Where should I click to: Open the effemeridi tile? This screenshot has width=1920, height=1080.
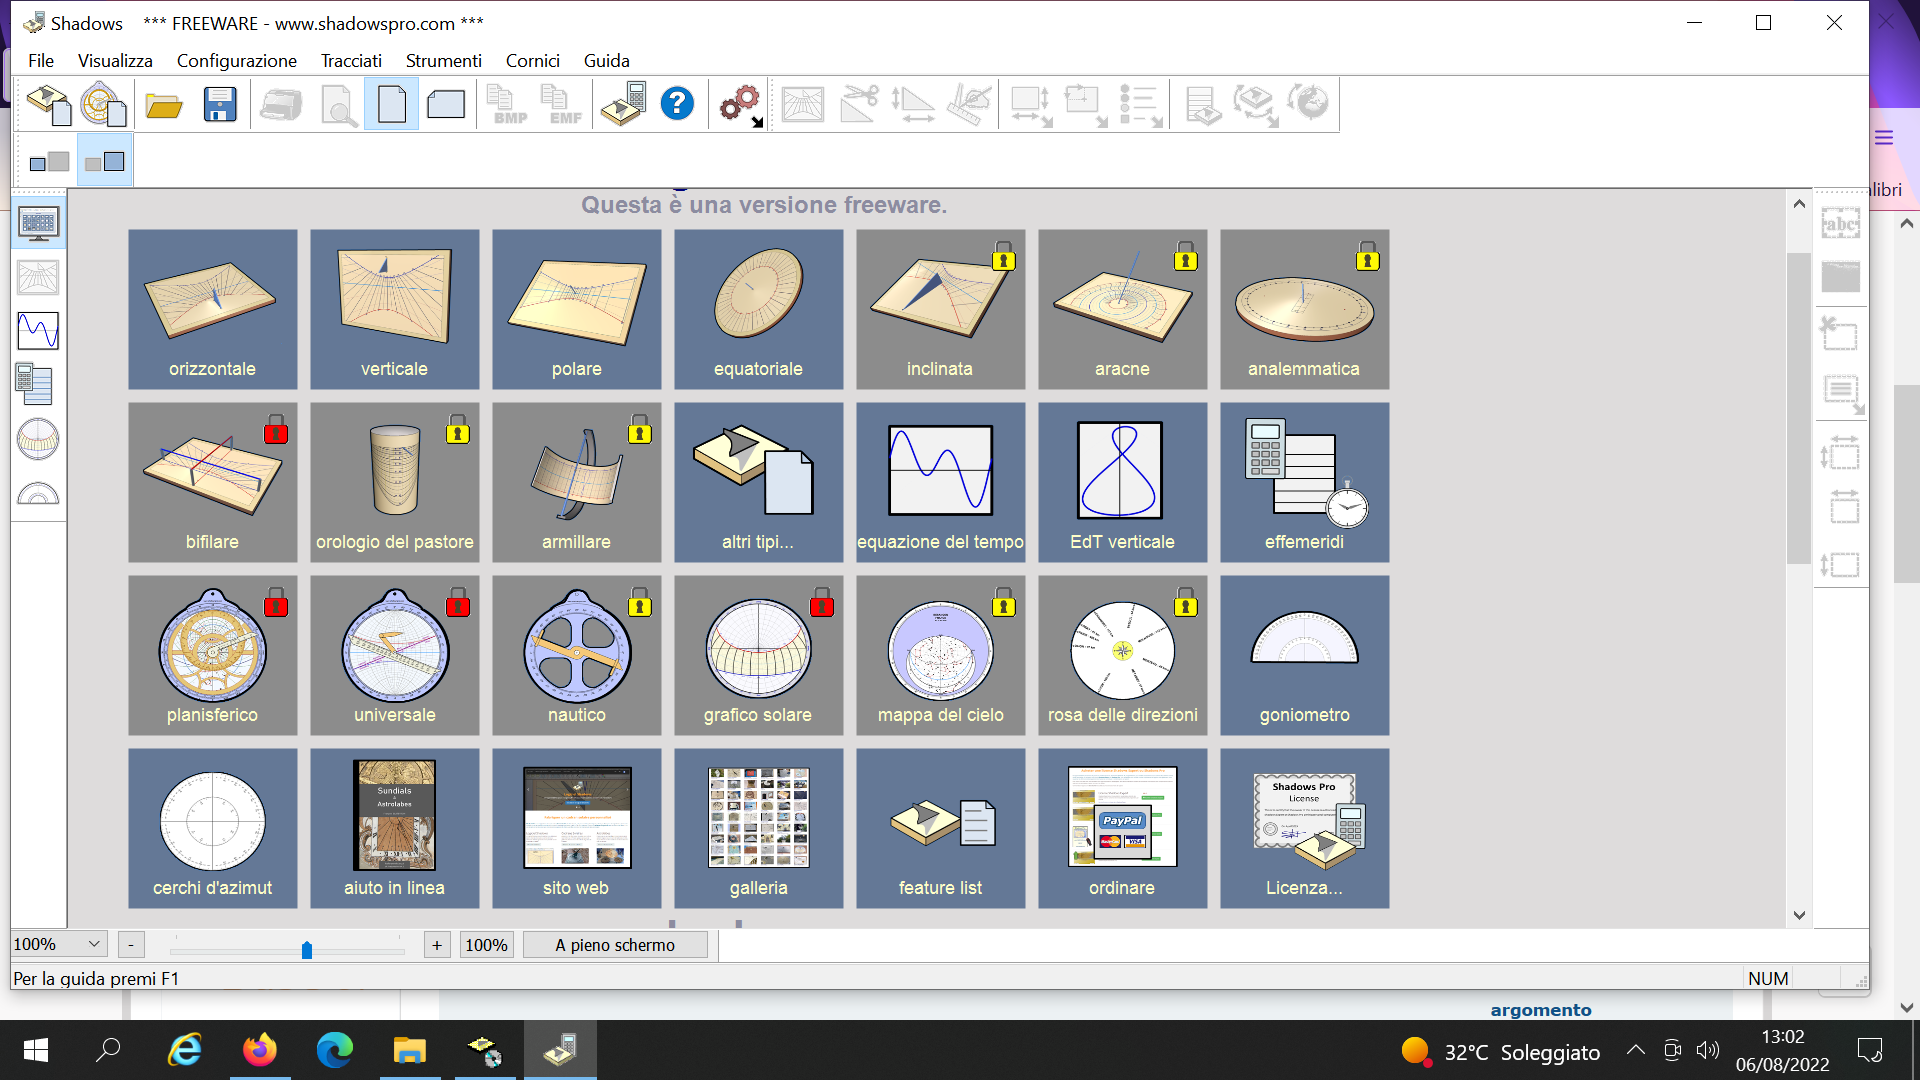coord(1304,482)
